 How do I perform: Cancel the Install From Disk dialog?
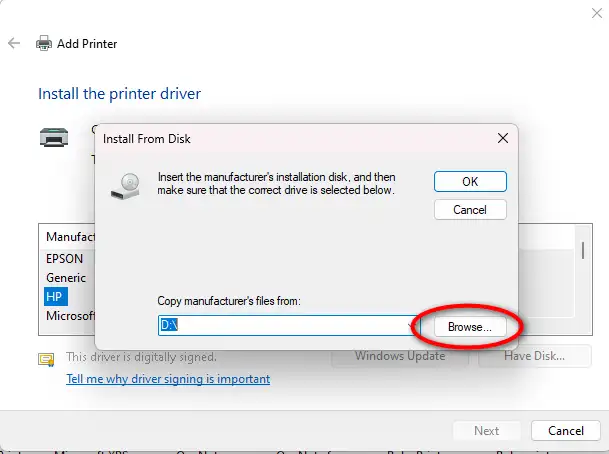click(470, 210)
